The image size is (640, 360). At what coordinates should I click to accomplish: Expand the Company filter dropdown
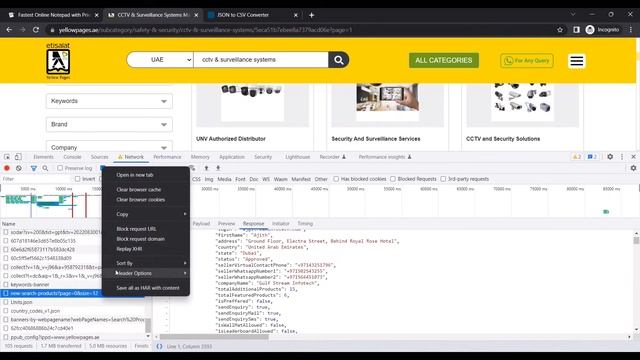pyautogui.click(x=109, y=146)
